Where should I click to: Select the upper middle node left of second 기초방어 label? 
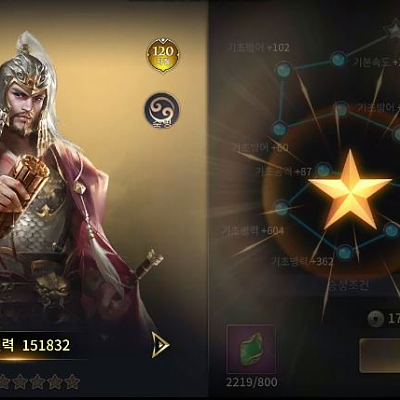pos(341,108)
